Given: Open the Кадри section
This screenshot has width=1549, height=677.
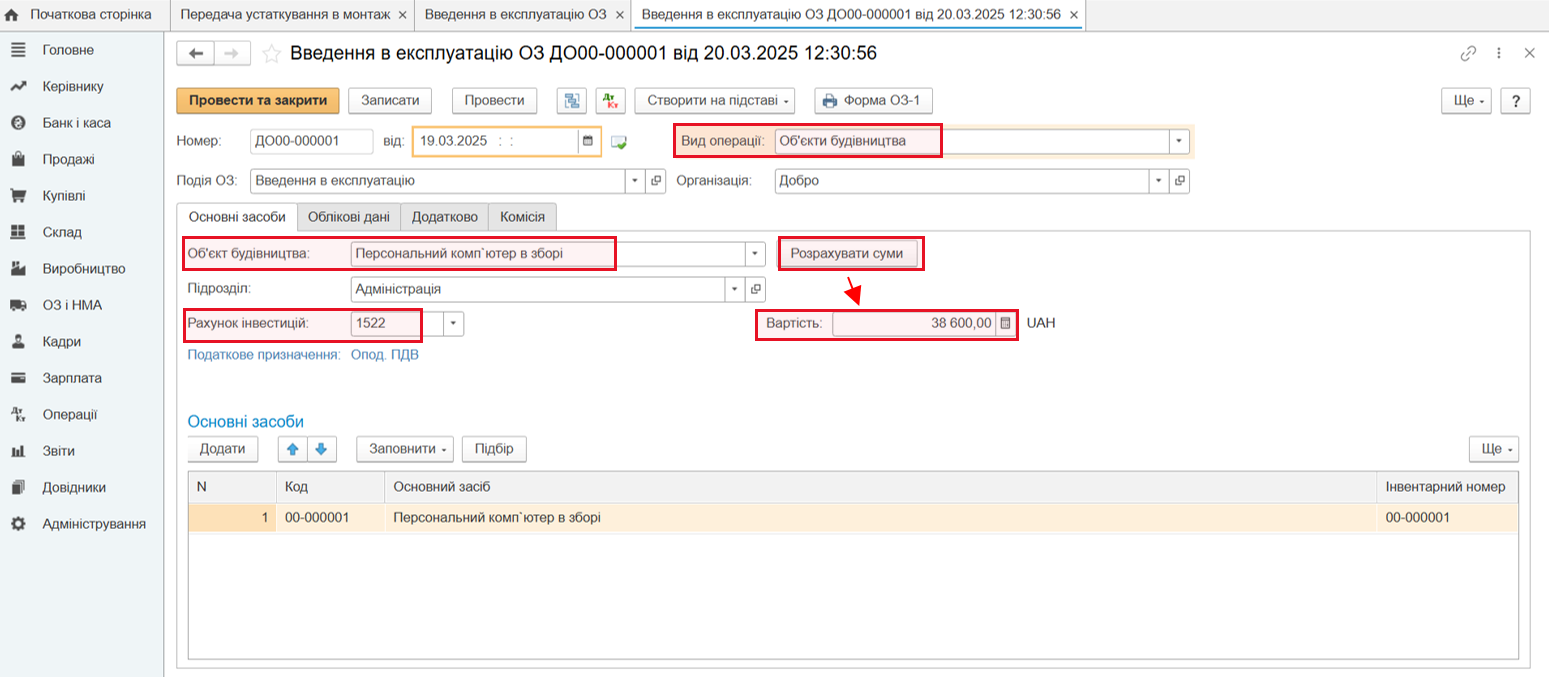Looking at the screenshot, I should click(x=61, y=341).
